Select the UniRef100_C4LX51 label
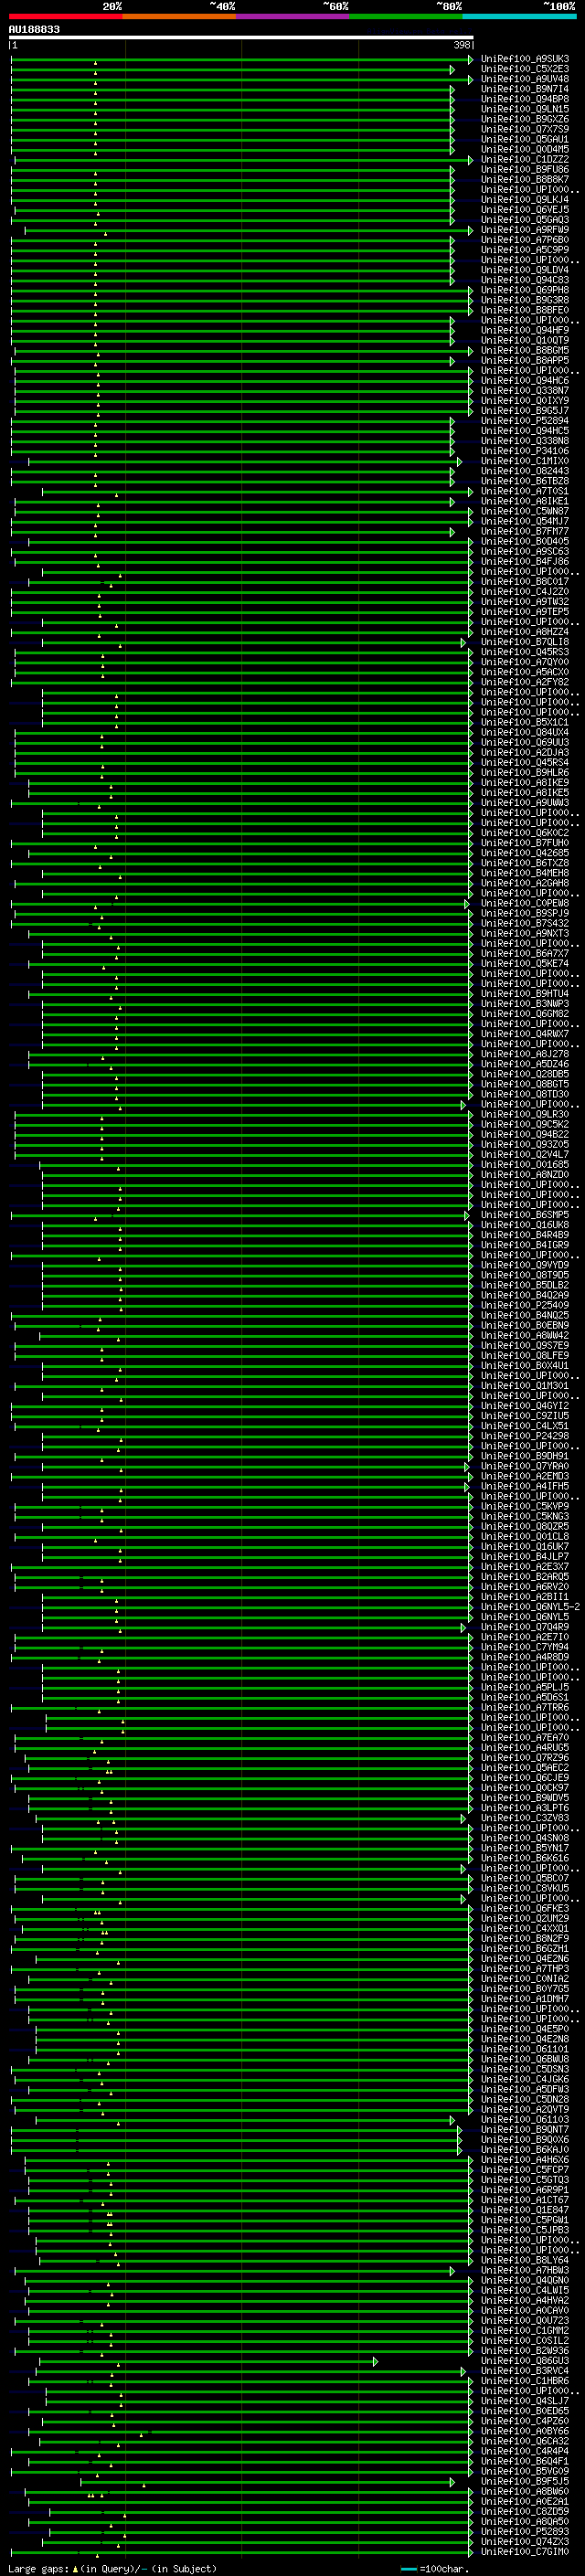Screen dimensions: 585x2576 pos(525,1425)
